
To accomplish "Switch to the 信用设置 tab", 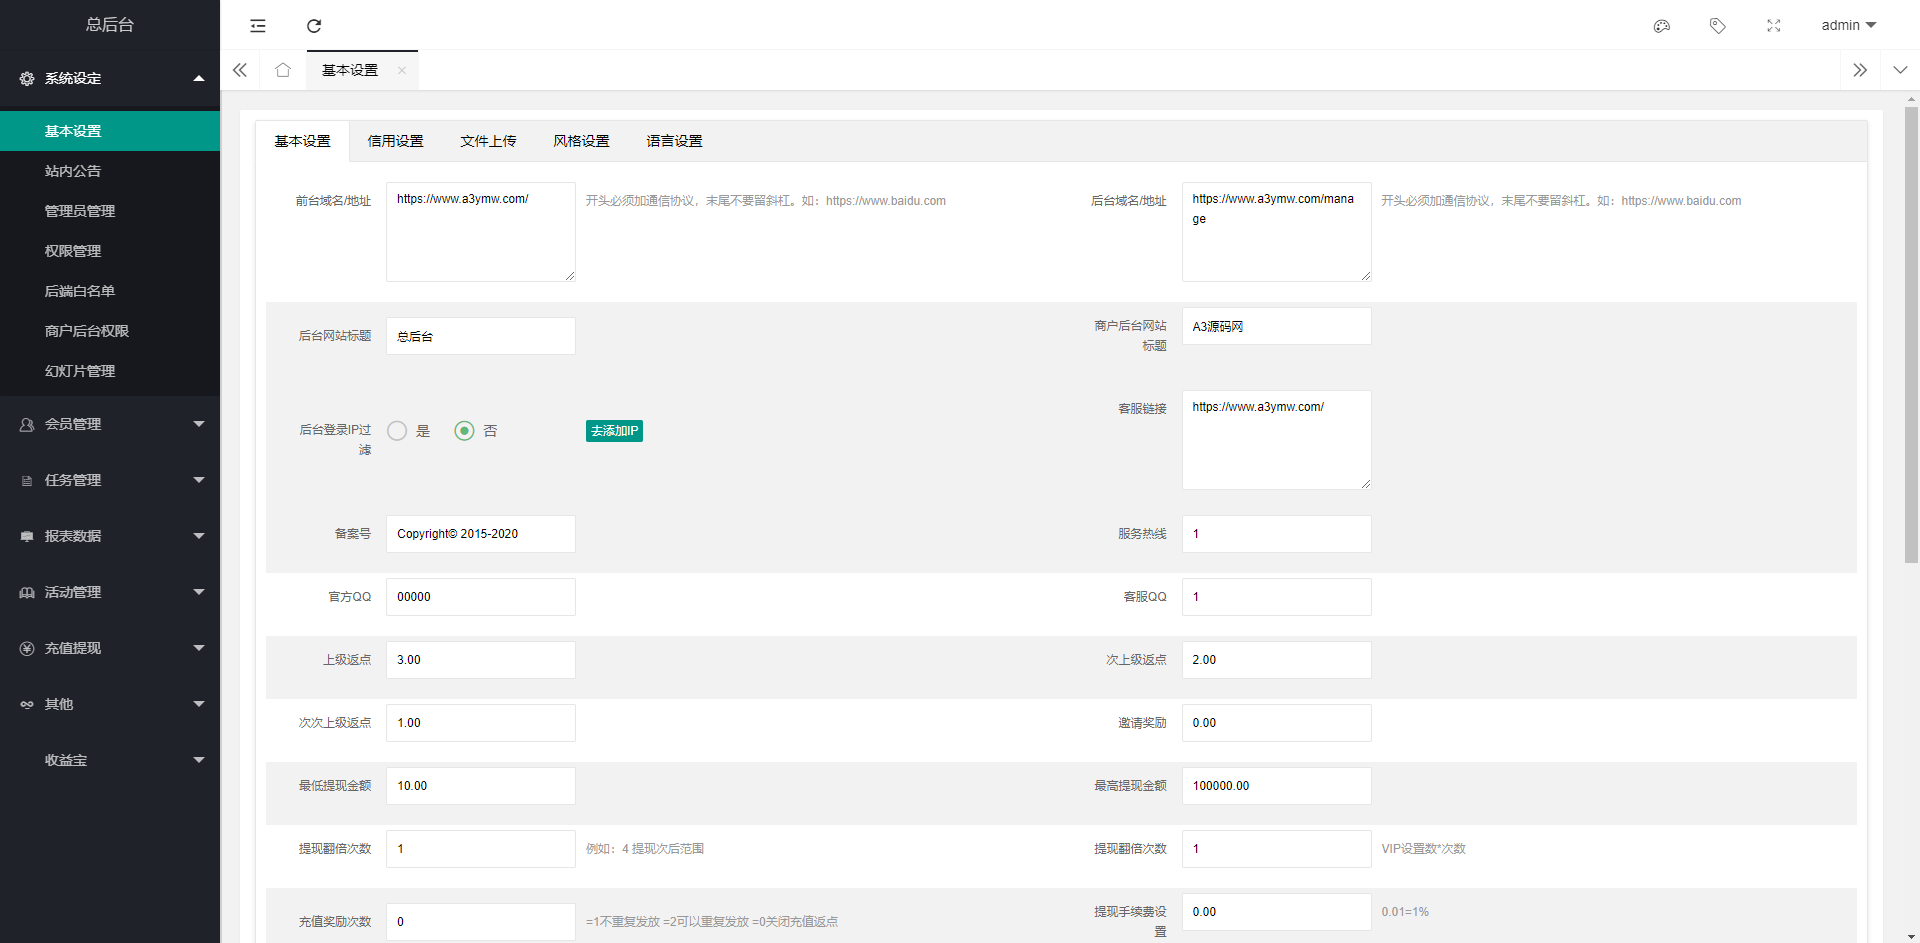I will [396, 141].
